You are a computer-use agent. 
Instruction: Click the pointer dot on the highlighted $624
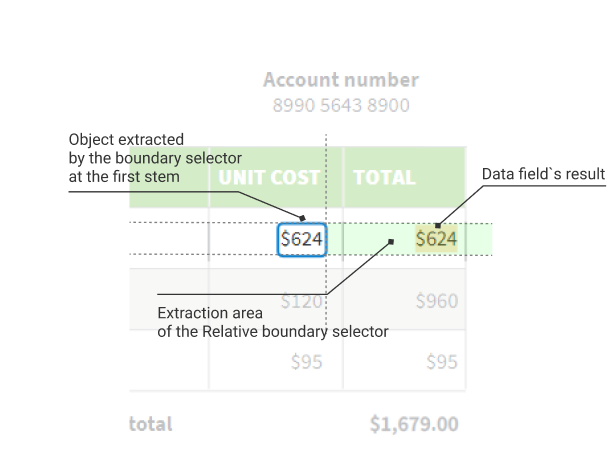tap(437, 227)
